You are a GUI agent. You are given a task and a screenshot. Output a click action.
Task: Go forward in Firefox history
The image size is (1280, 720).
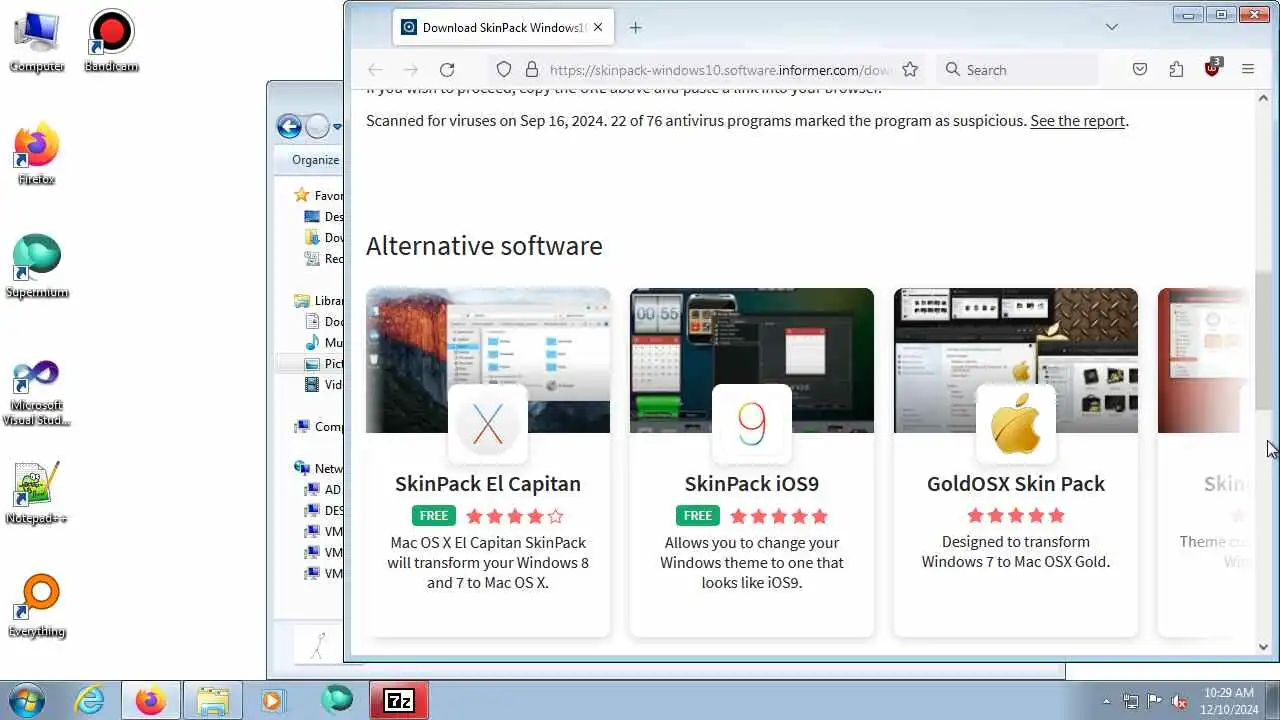(x=410, y=70)
